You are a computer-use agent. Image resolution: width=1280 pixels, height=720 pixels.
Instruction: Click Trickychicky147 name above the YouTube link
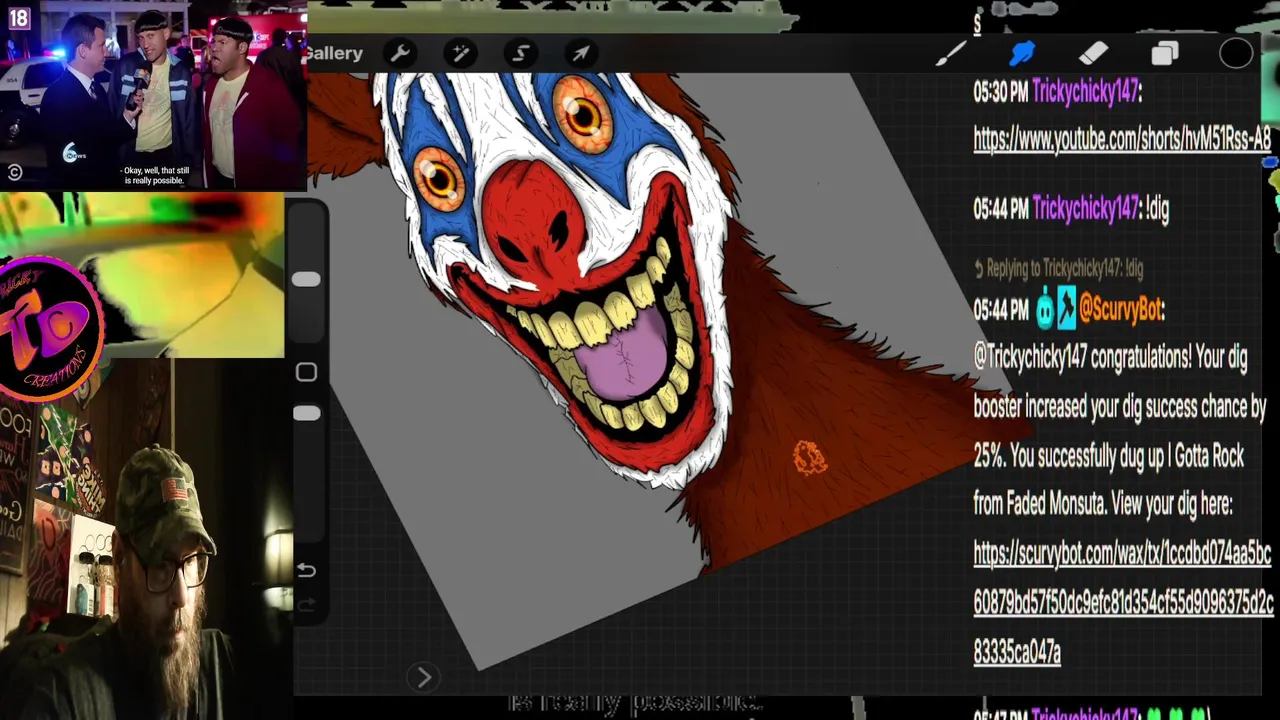(x=1085, y=92)
